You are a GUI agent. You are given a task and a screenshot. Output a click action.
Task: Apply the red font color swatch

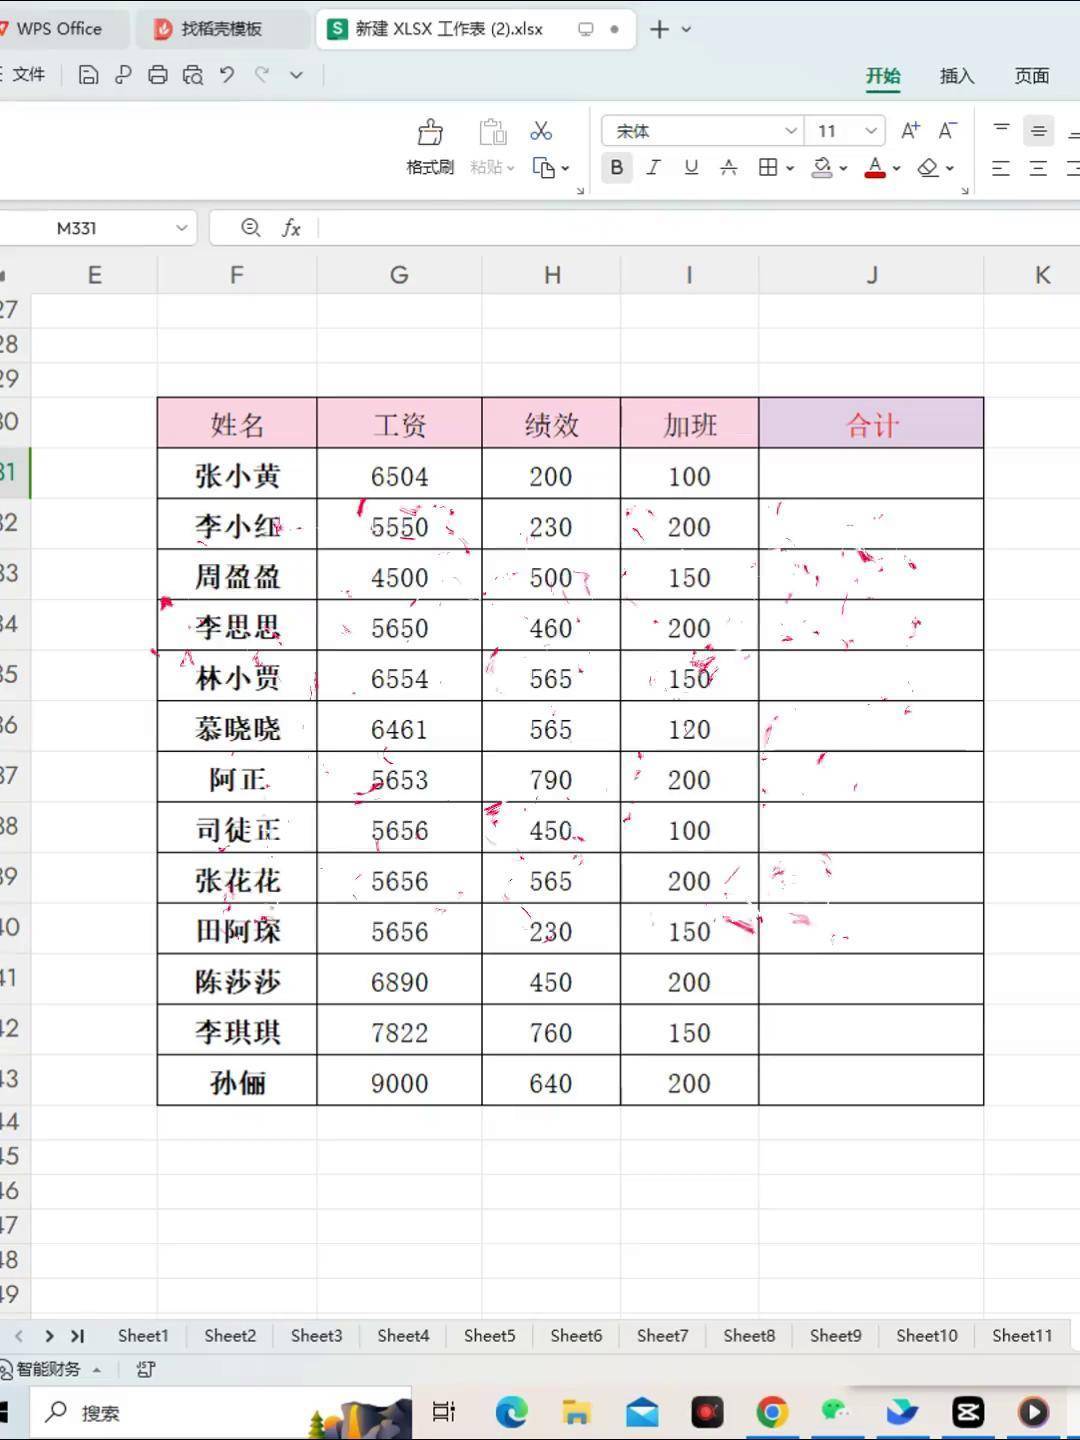[x=875, y=168]
